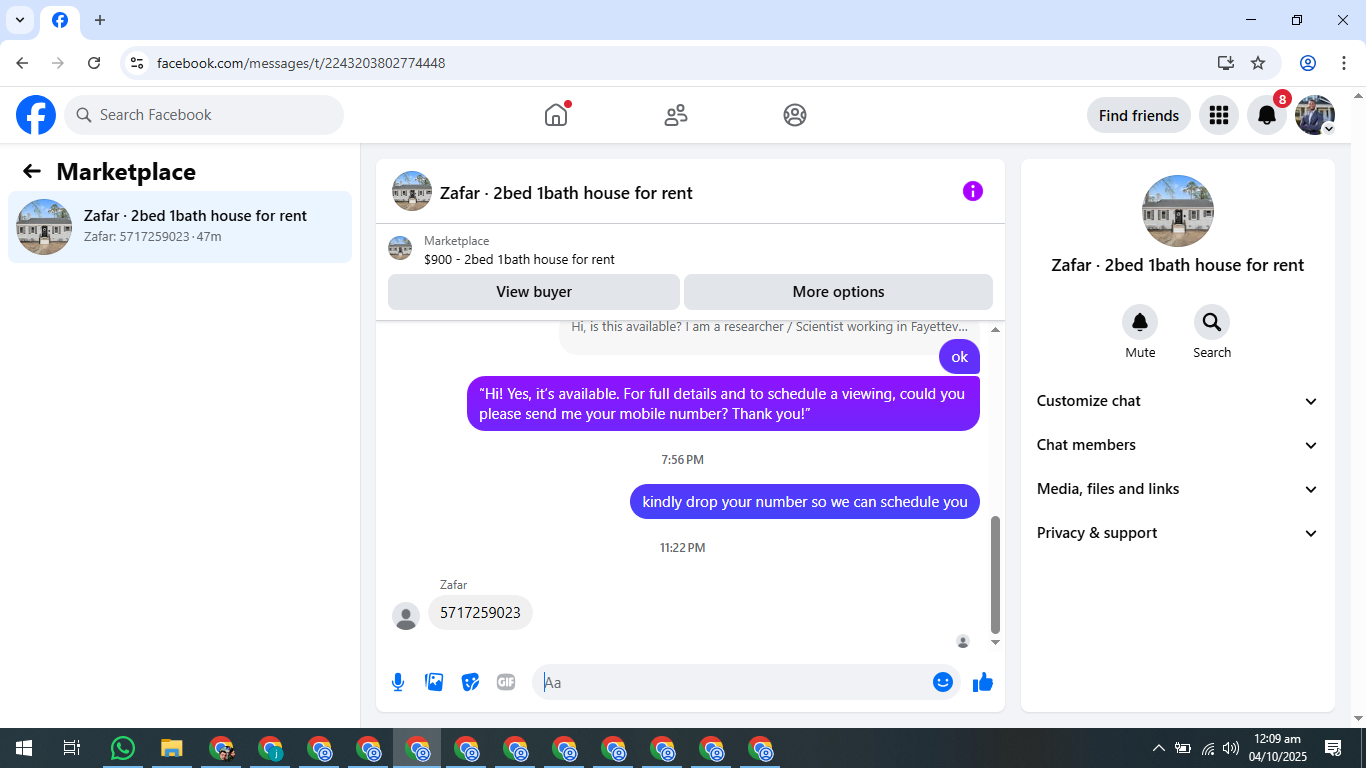
Task: Expand the Privacy & support section
Action: (1178, 533)
